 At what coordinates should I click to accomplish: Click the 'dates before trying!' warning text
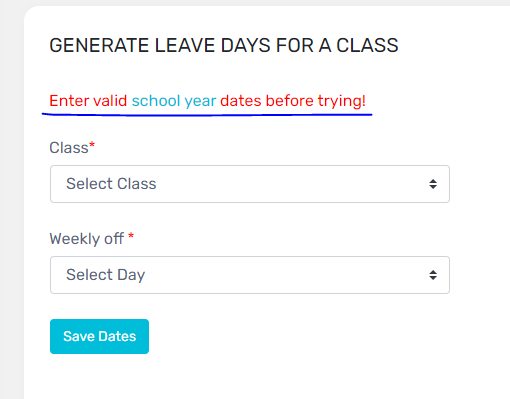click(x=293, y=101)
